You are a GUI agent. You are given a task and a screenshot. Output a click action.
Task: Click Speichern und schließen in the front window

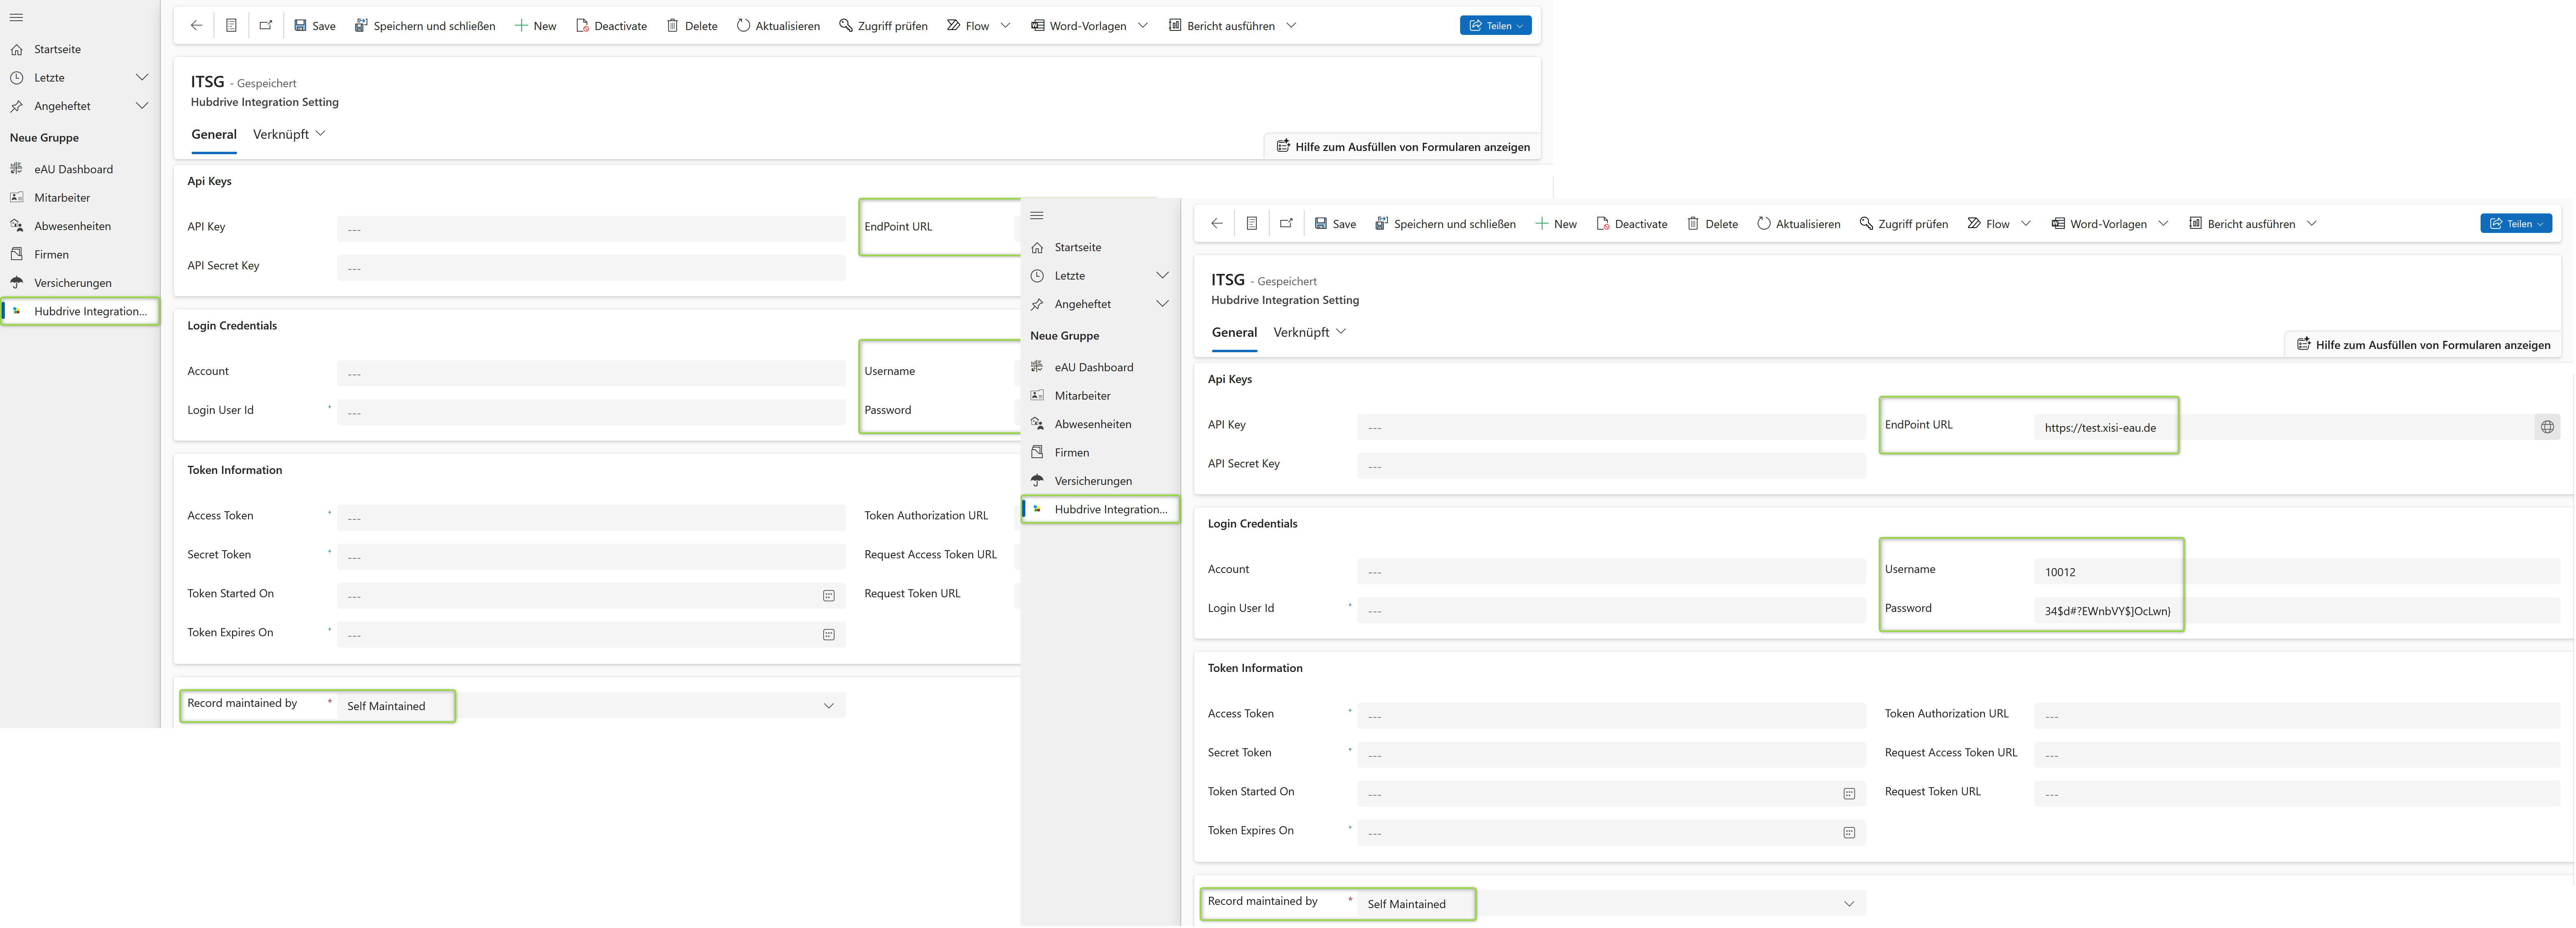(1445, 224)
